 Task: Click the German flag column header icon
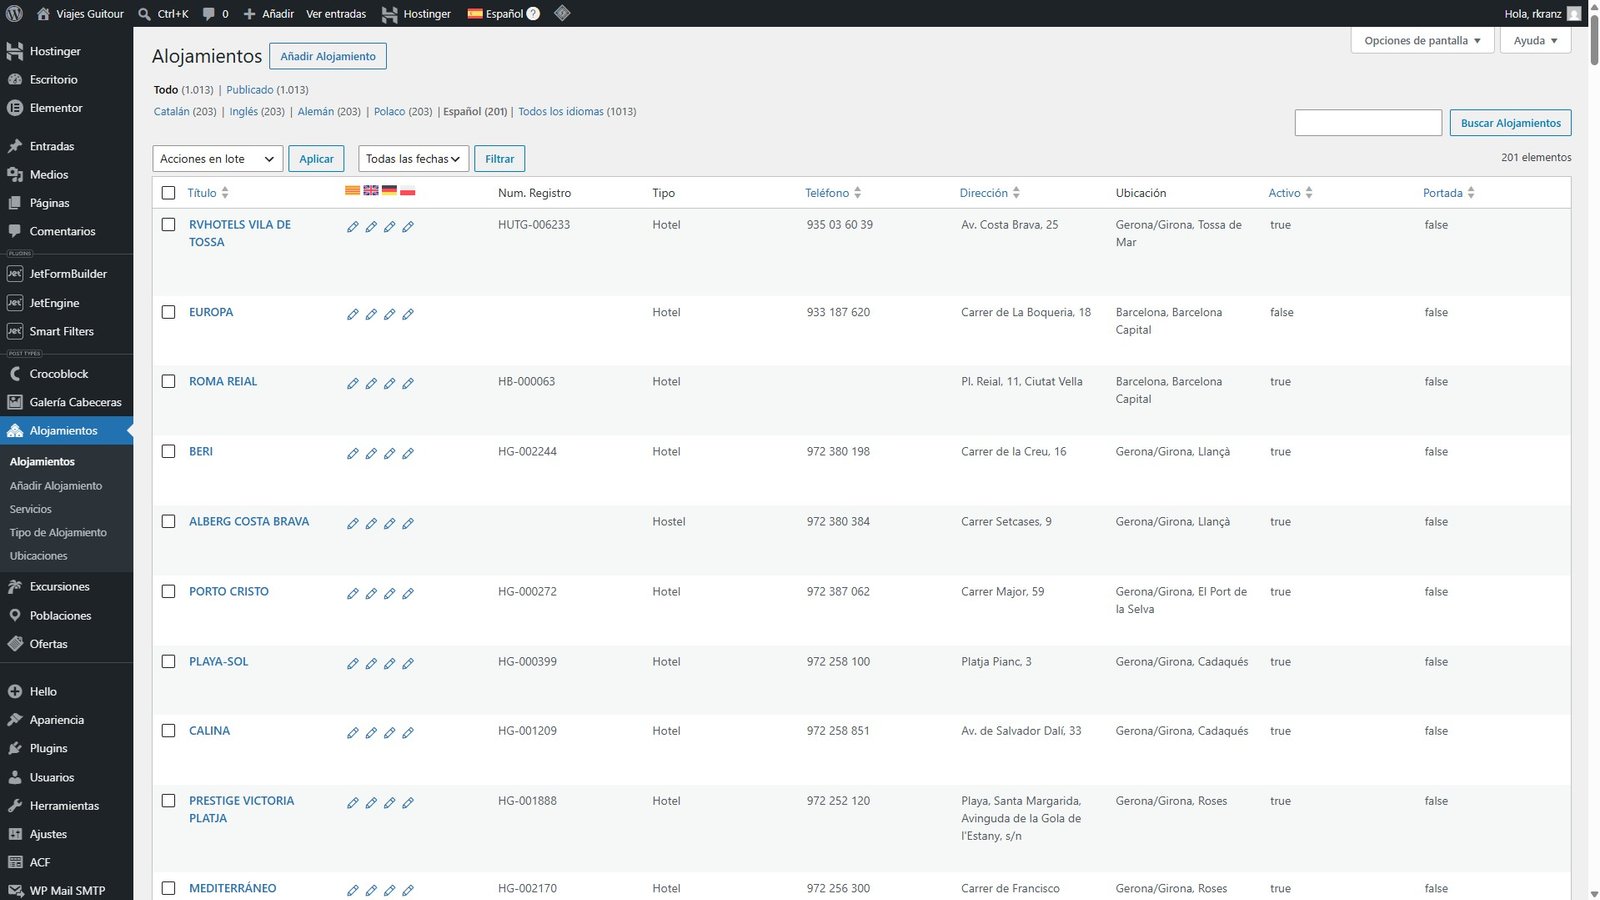point(389,190)
